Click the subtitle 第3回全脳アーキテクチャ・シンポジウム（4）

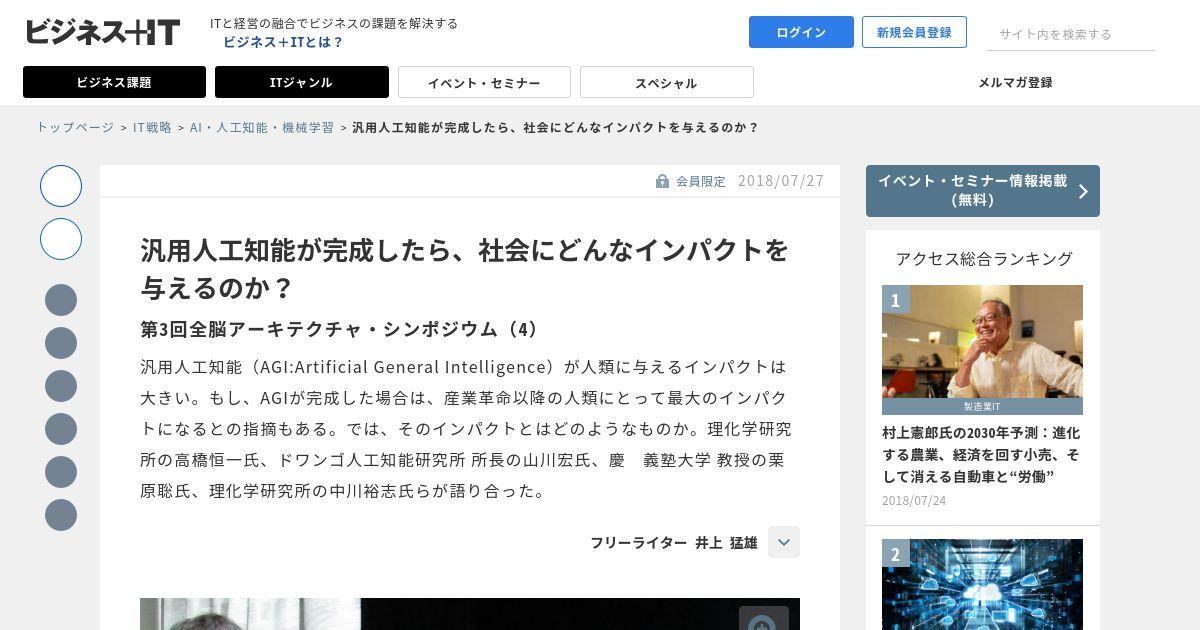343,329
